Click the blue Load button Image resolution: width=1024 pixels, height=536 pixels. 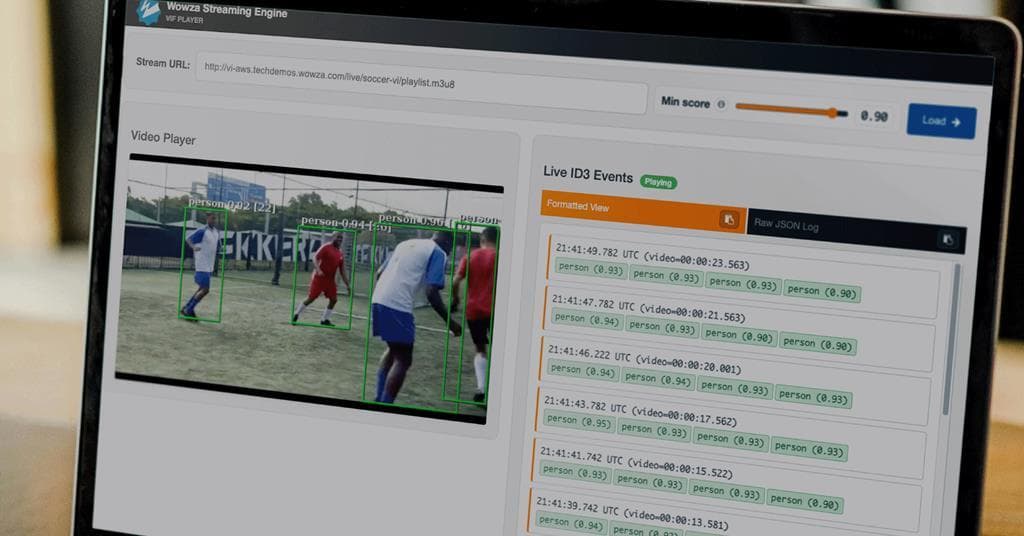[x=941, y=121]
